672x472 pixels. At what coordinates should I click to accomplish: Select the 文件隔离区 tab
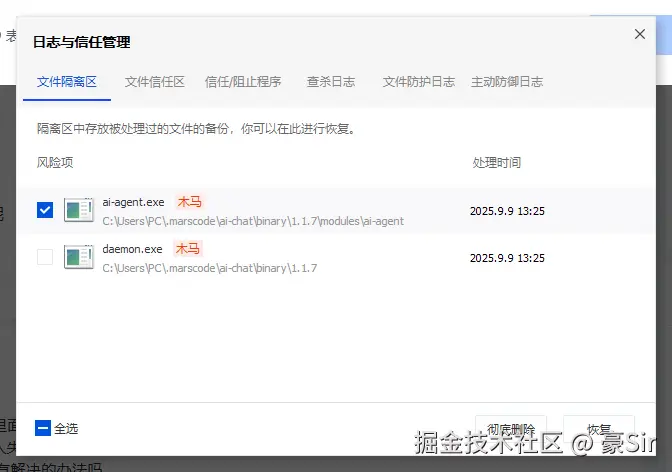[x=67, y=82]
